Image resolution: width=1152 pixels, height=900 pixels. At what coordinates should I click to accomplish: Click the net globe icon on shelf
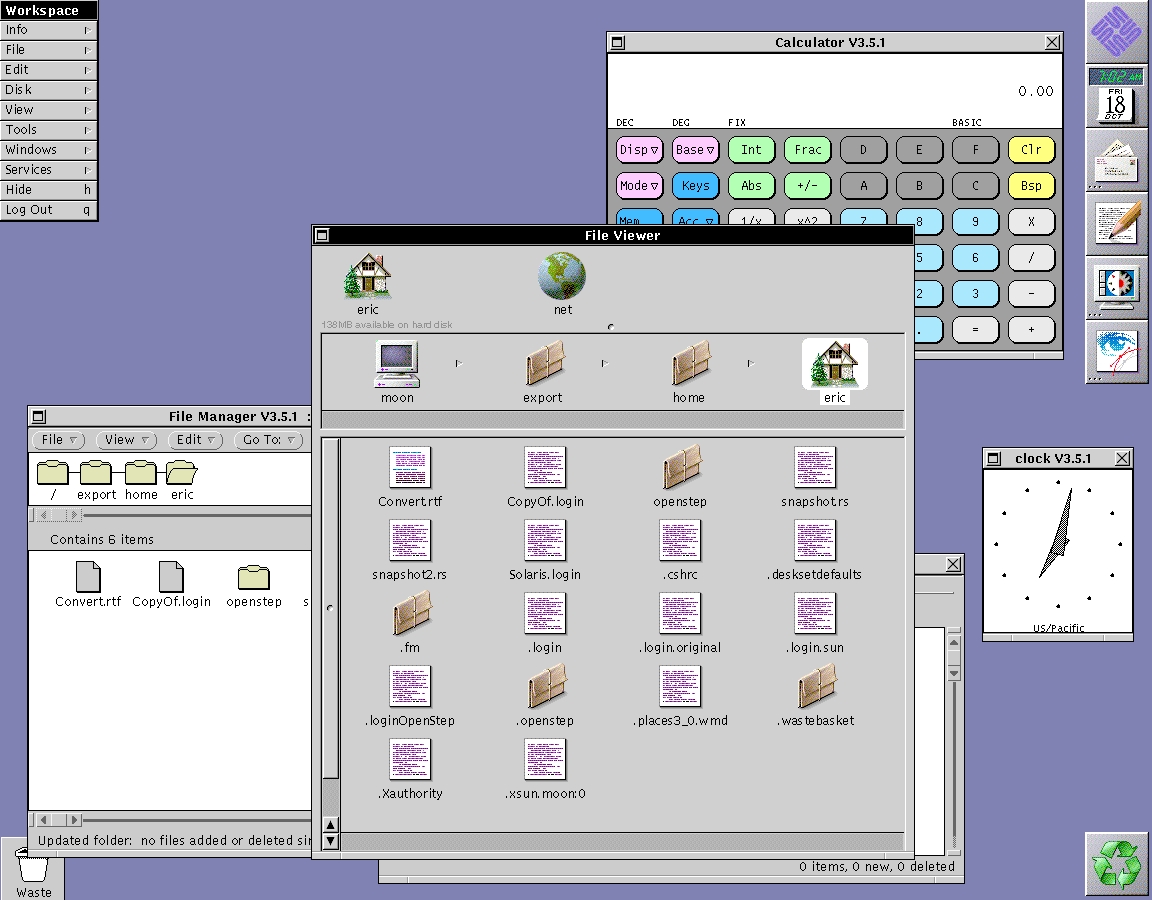click(x=562, y=276)
